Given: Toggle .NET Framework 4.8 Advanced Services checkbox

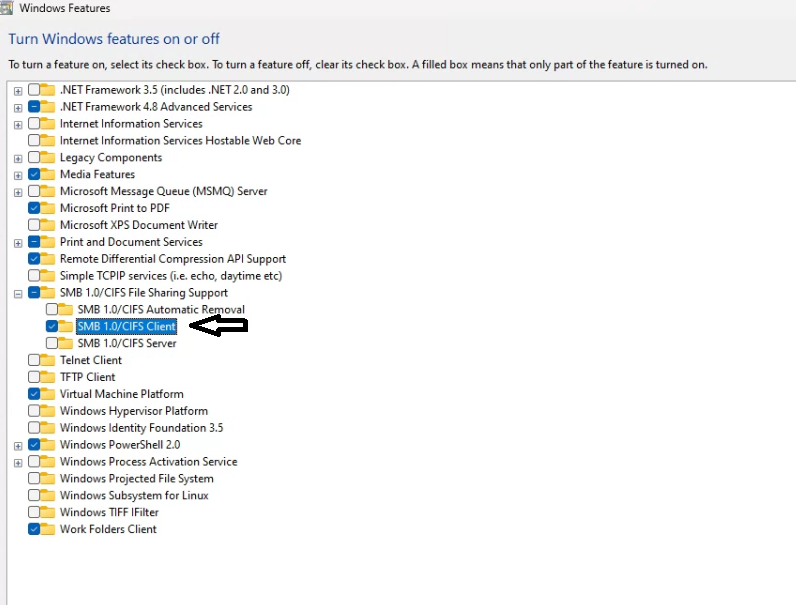Looking at the screenshot, I should (x=34, y=107).
